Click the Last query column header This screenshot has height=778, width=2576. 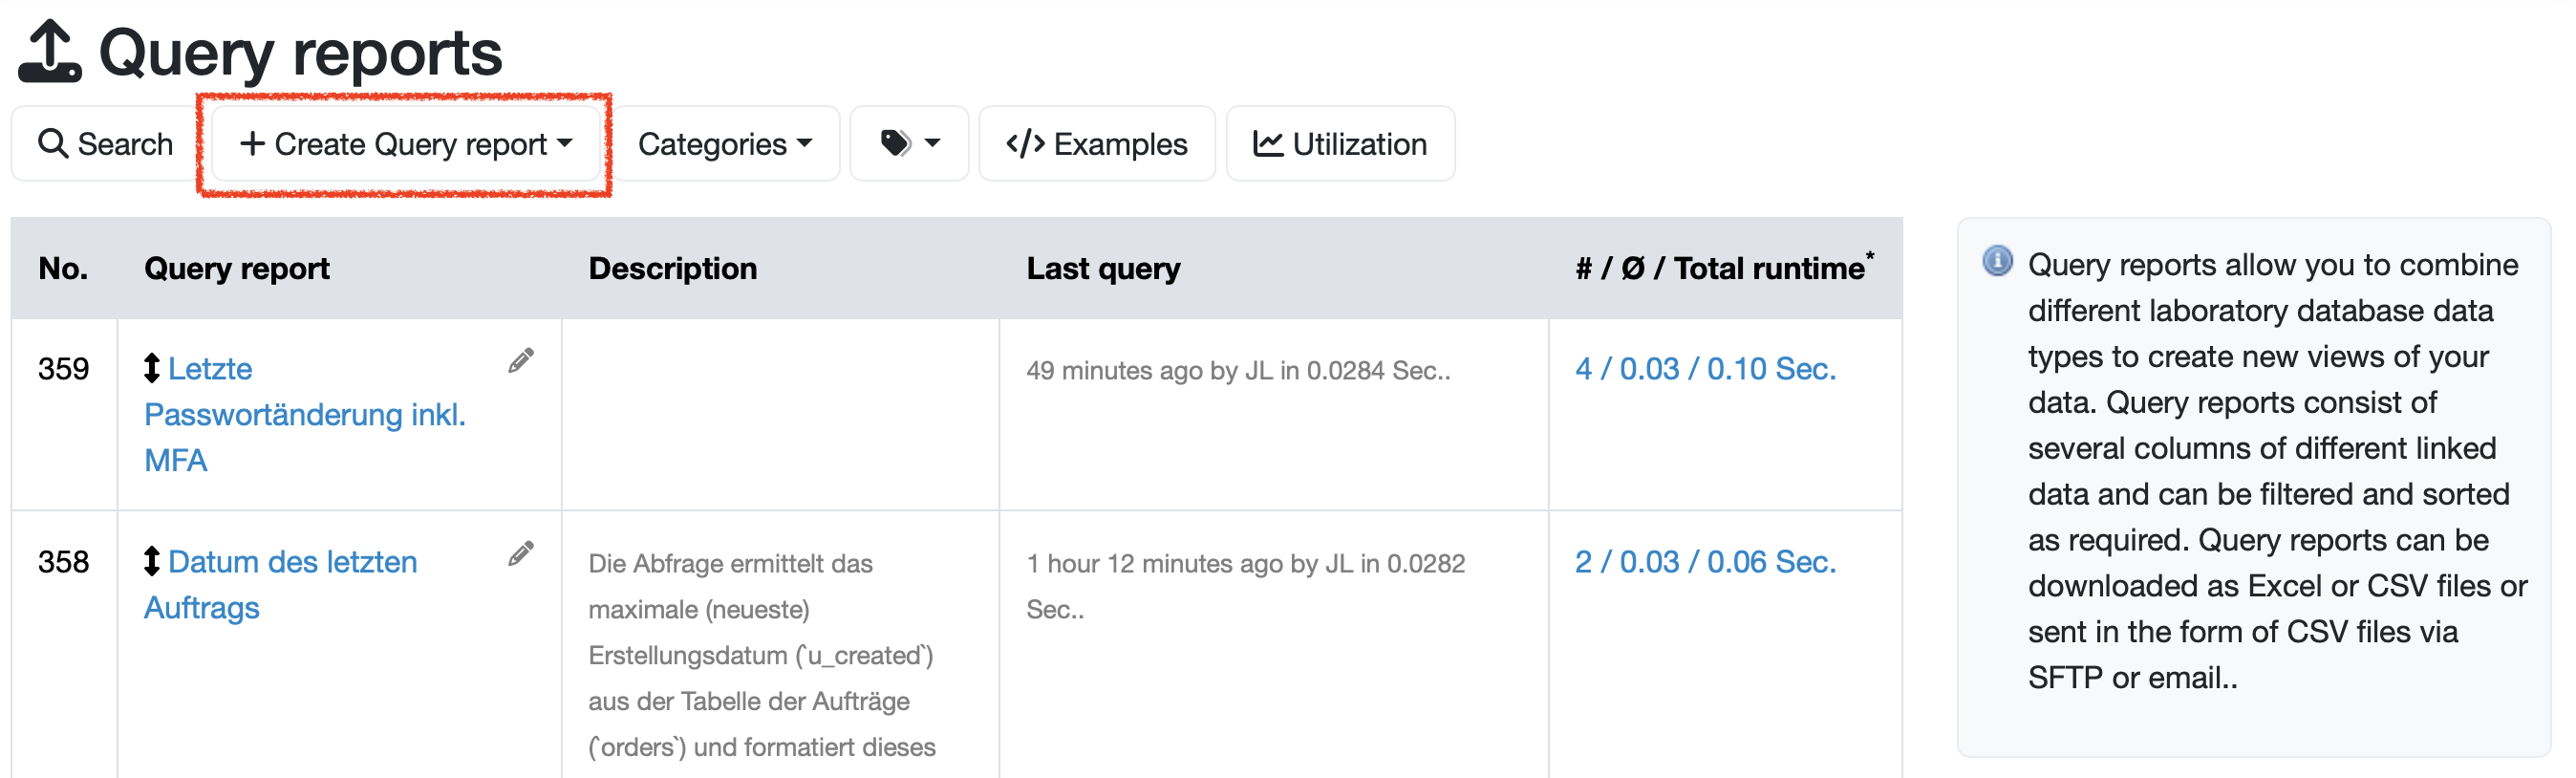click(x=1103, y=268)
